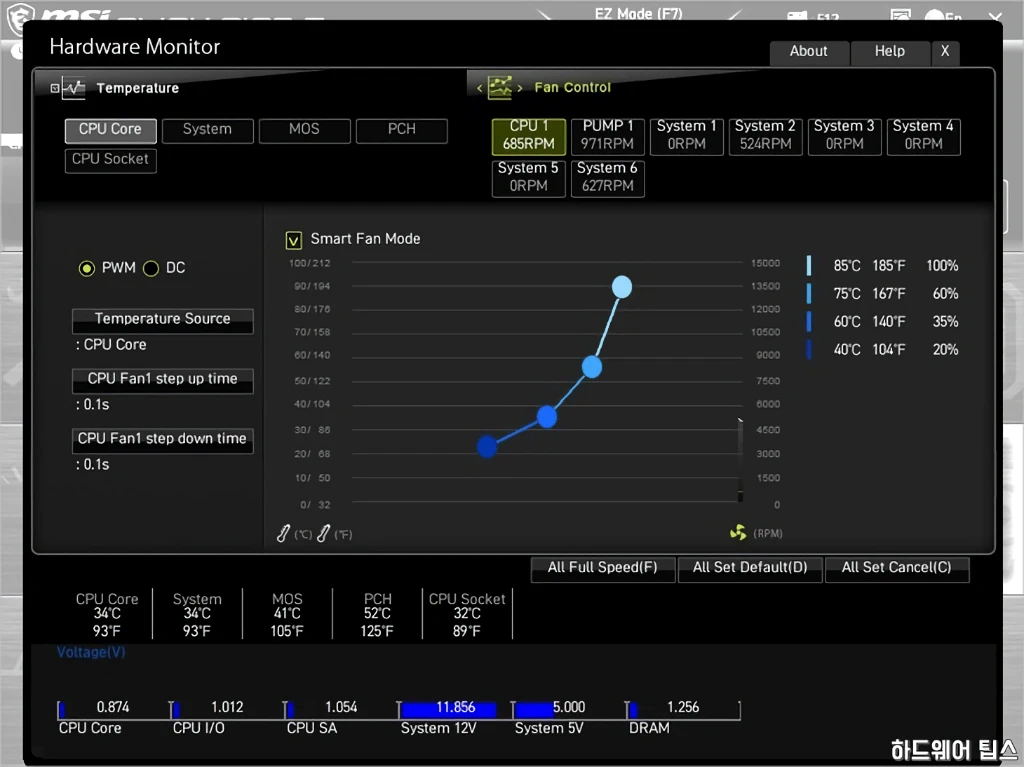Viewport: 1024px width, 767px height.
Task: Select the PCH temperature tab
Action: (402, 130)
